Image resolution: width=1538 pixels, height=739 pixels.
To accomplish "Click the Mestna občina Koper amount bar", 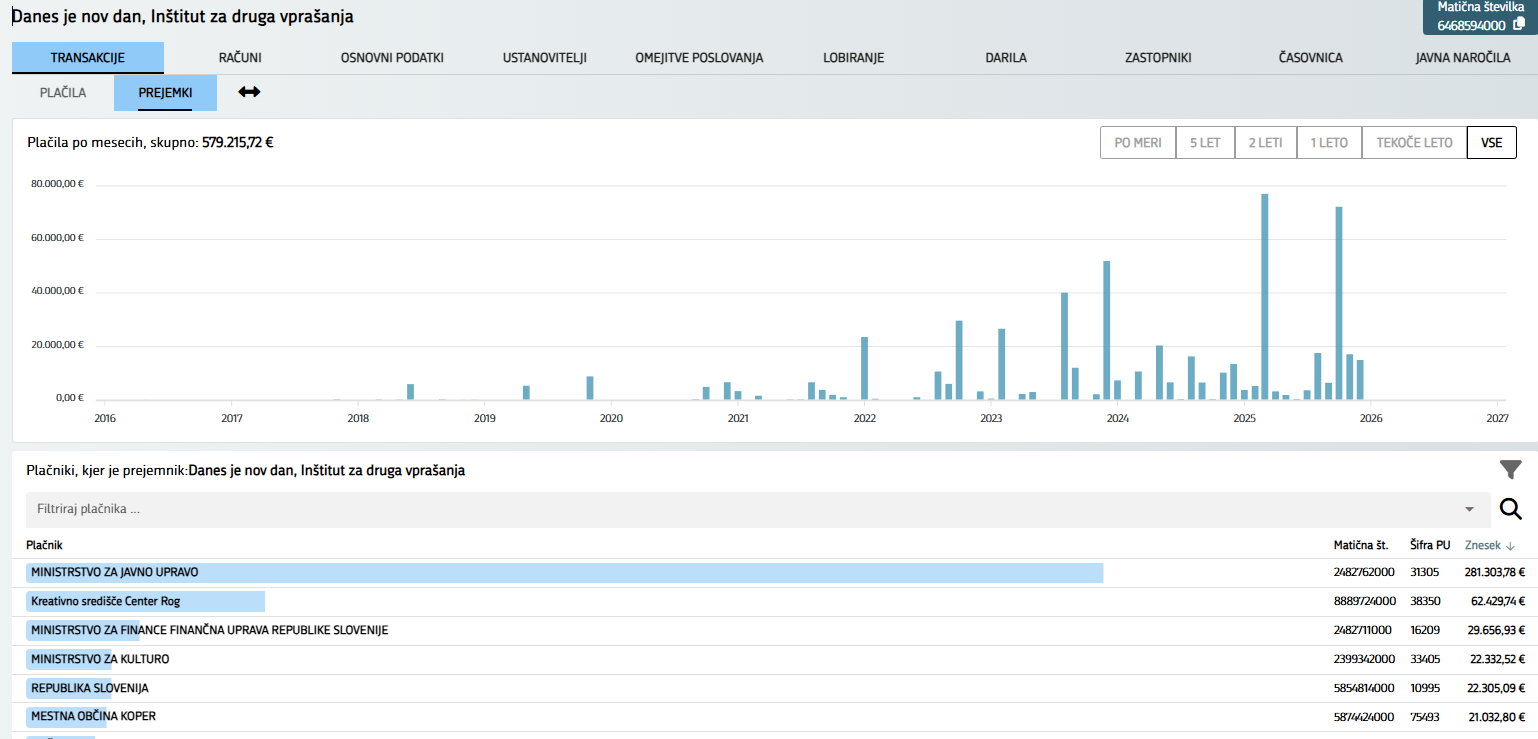I will 66,717.
